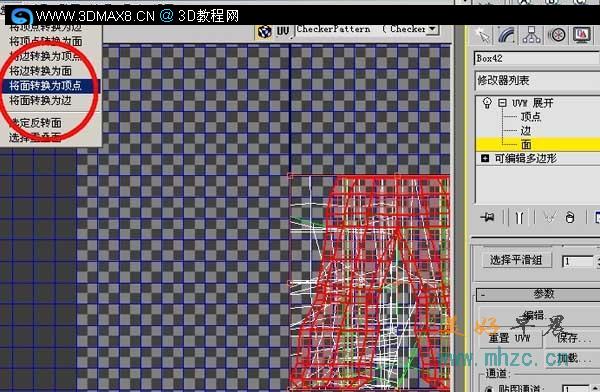This screenshot has height=392, width=600.
Task: Open the Hierarchy command panel tab
Action: pos(532,36)
